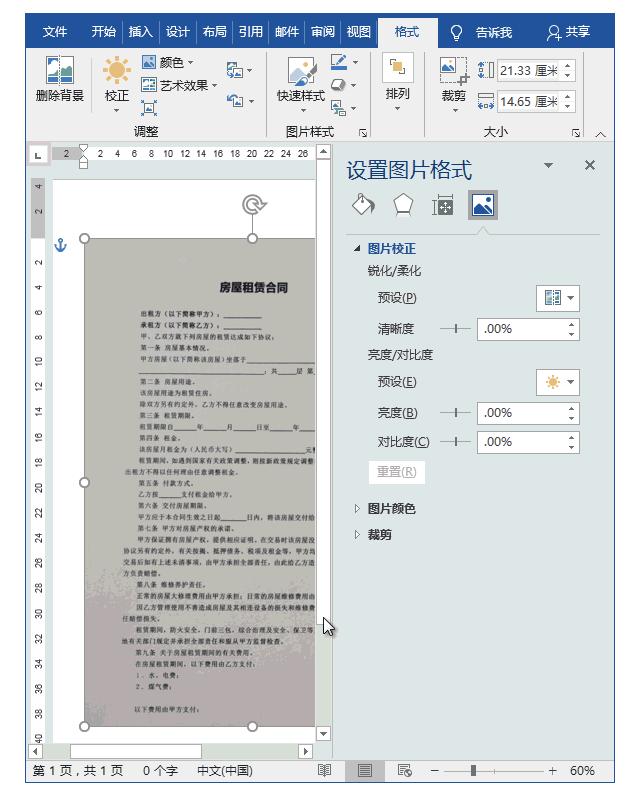Select the Layout & Properties tab icon
The height and width of the screenshot is (797, 639).
[442, 205]
